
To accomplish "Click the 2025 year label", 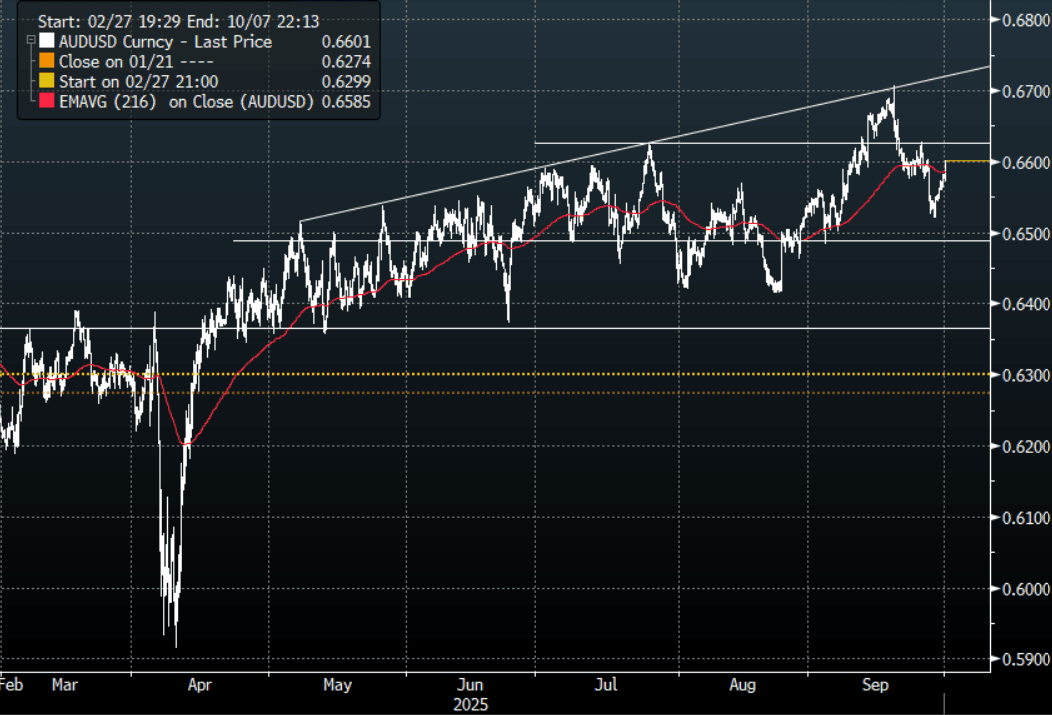I will pyautogui.click(x=470, y=705).
